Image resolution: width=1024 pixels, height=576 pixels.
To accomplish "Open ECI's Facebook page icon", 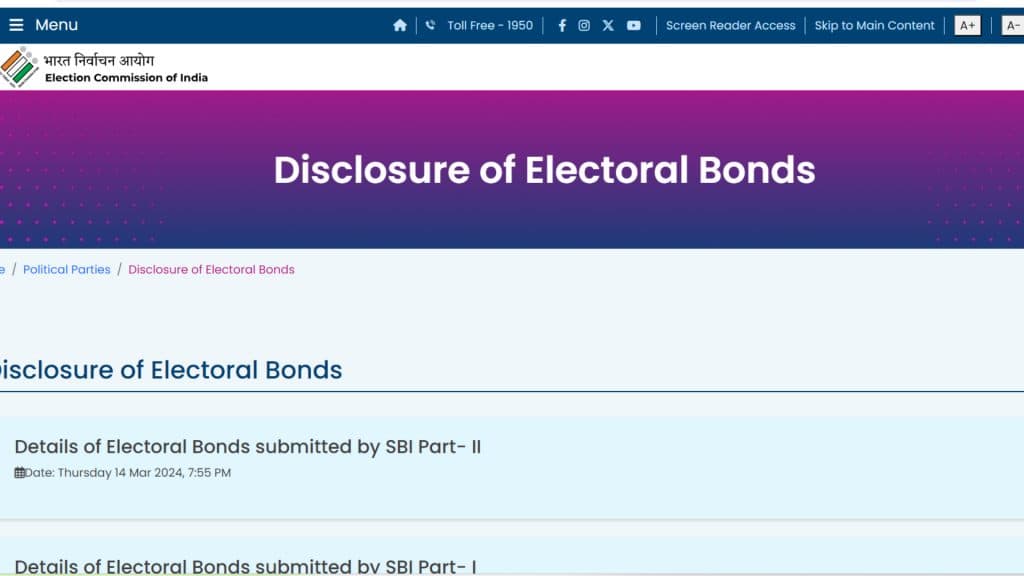I will pos(561,25).
